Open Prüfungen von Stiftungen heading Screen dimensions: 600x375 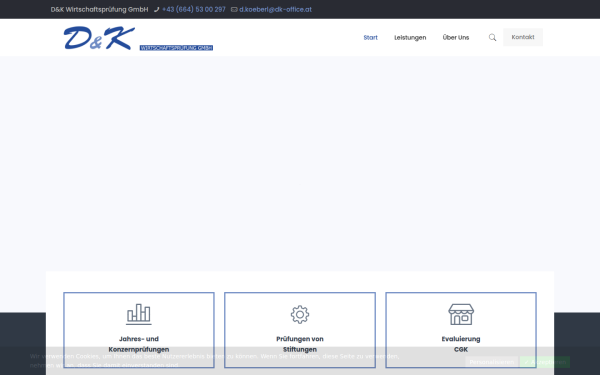pos(300,344)
